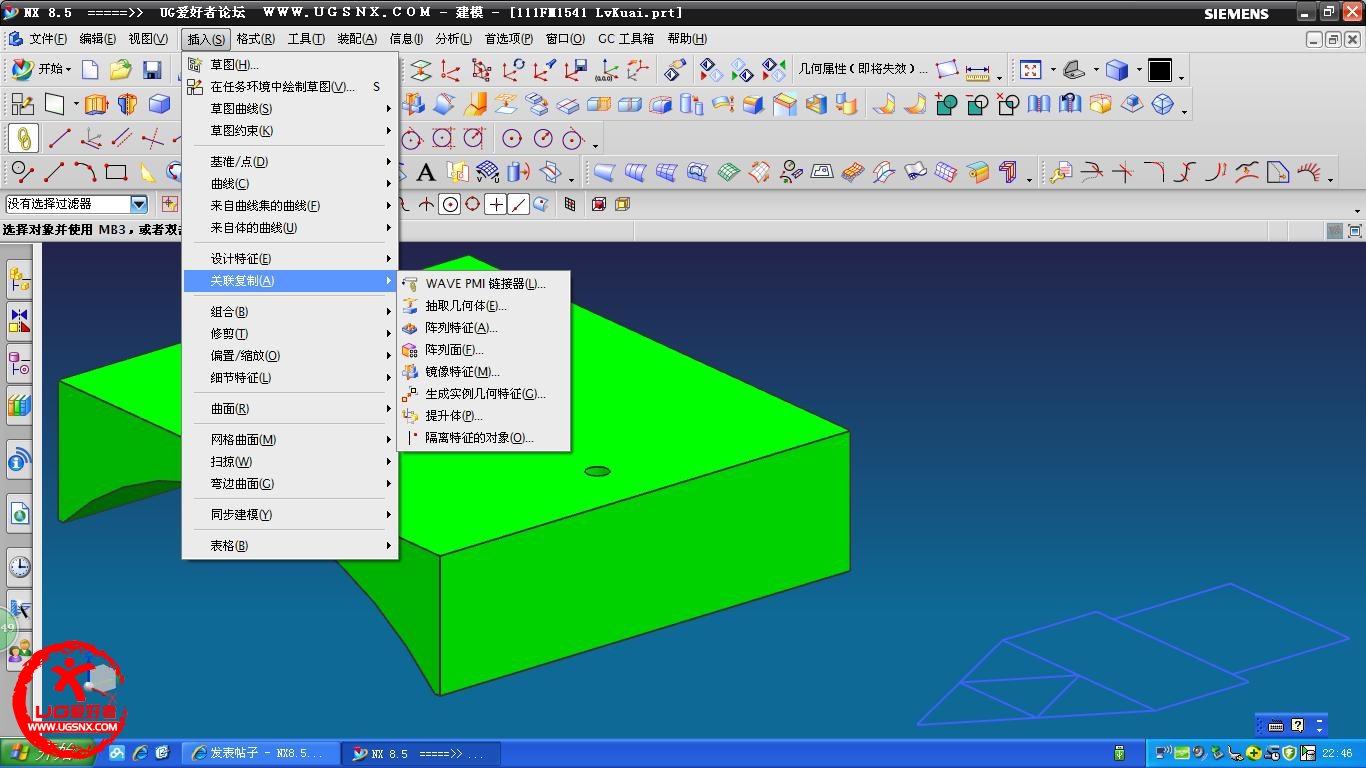This screenshot has width=1366, height=768.
Task: Select the small hole on the top face
Action: coord(597,471)
